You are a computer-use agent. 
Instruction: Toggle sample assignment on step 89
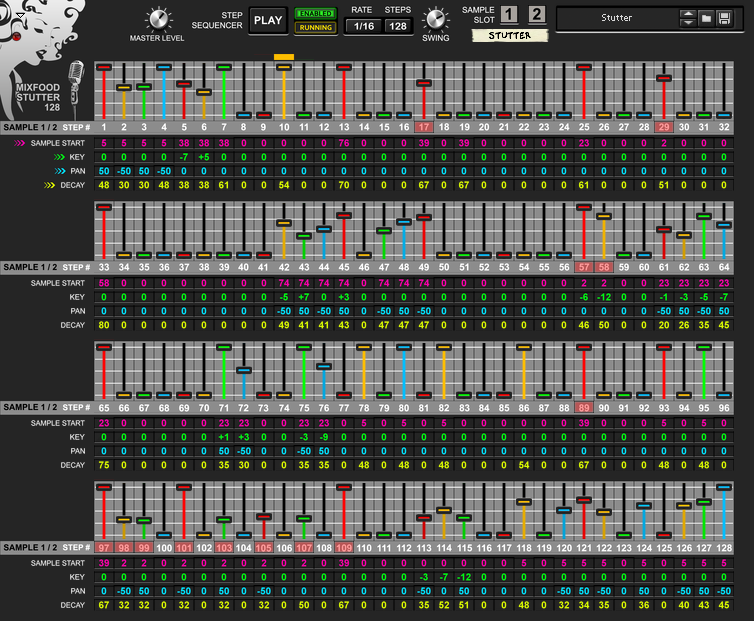point(584,408)
